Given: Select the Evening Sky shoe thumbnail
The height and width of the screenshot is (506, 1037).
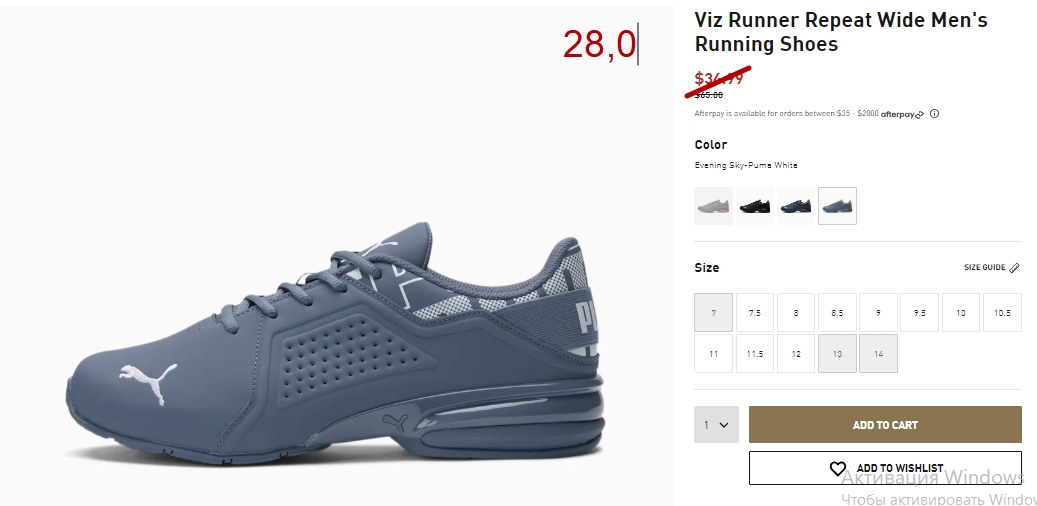Looking at the screenshot, I should pyautogui.click(x=837, y=206).
